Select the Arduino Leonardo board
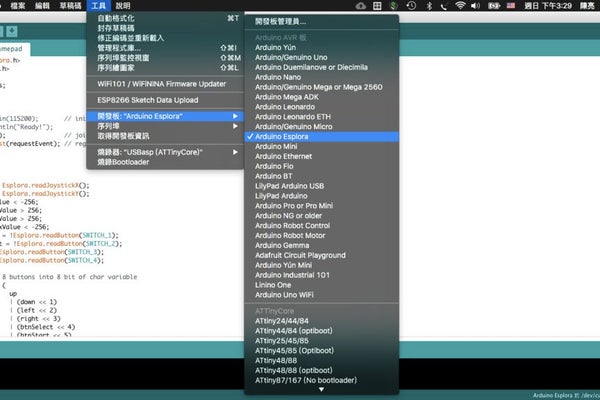The image size is (600, 400). pyautogui.click(x=321, y=107)
